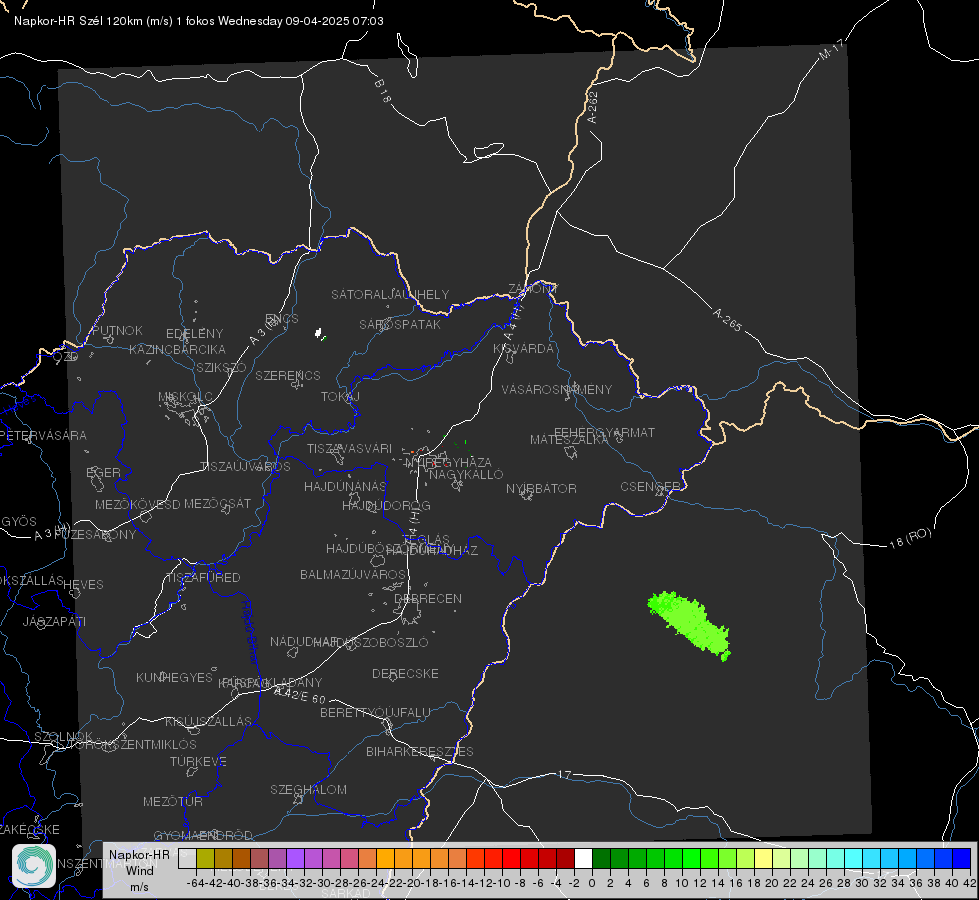Click the EDELÉNY label

point(195,334)
